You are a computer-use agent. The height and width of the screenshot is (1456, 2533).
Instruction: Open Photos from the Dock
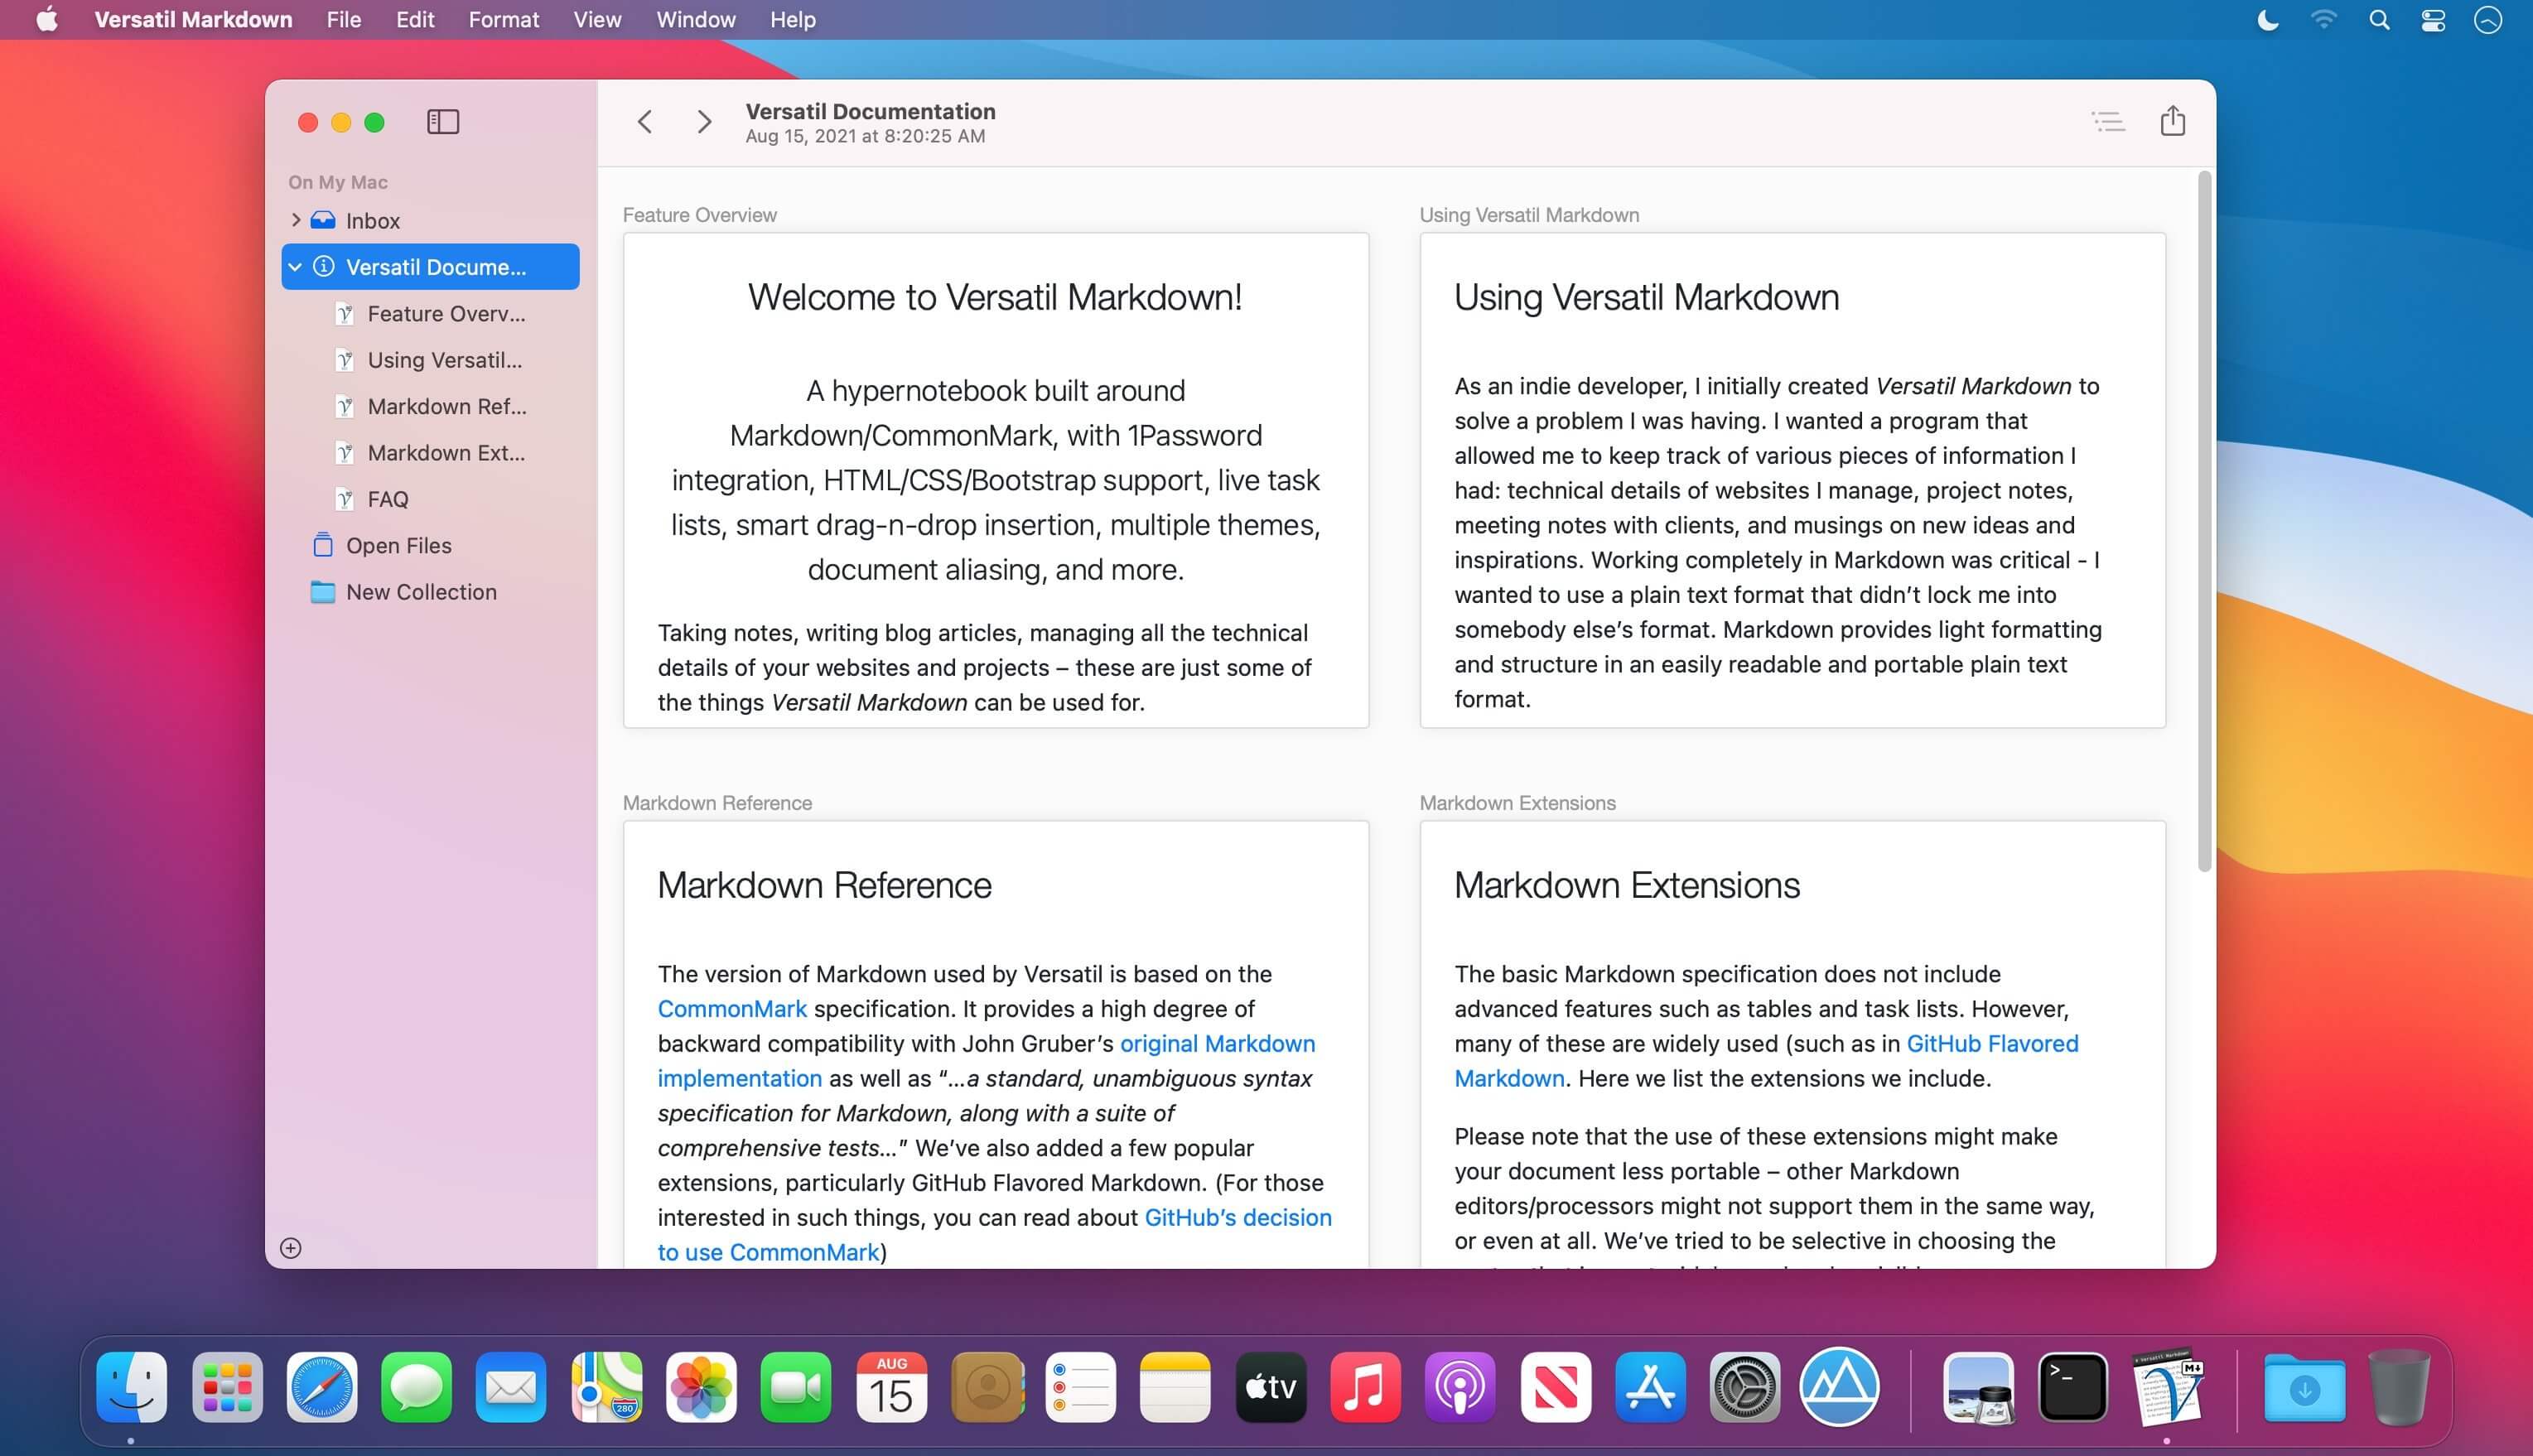(701, 1387)
